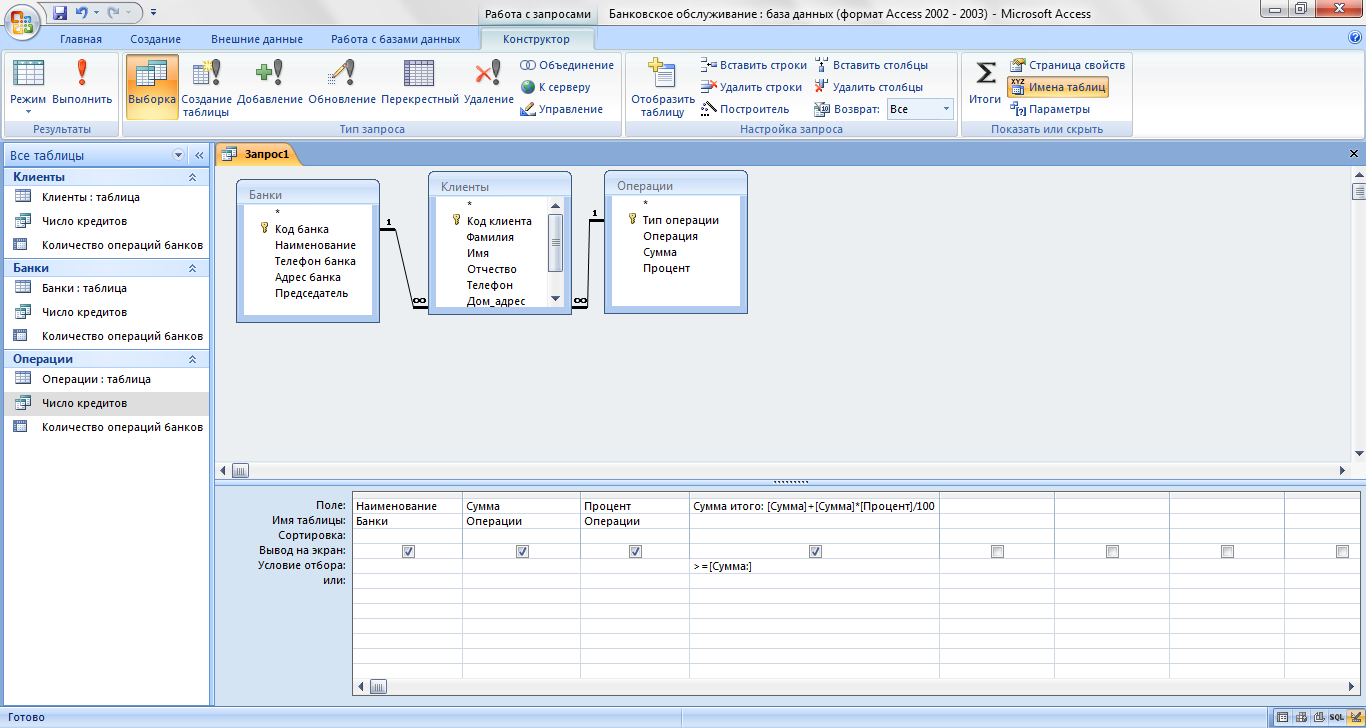Open Отобразить таблицу dialog
The image size is (1366, 728).
tap(662, 88)
